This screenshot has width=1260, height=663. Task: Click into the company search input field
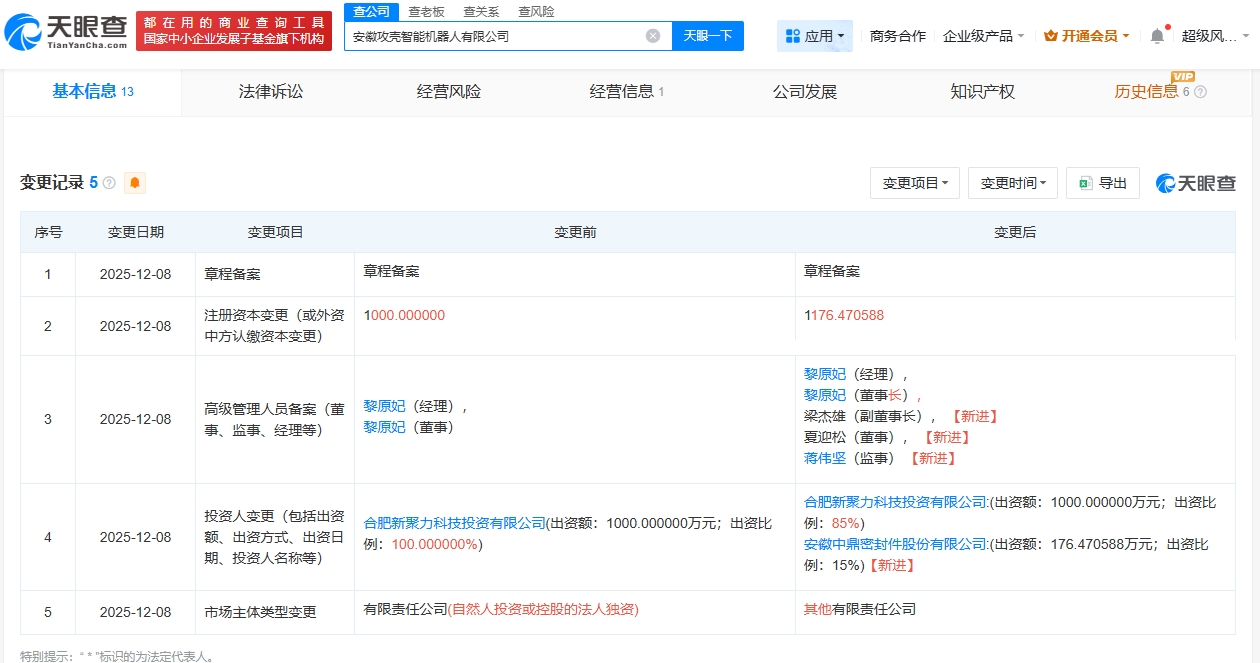495,36
